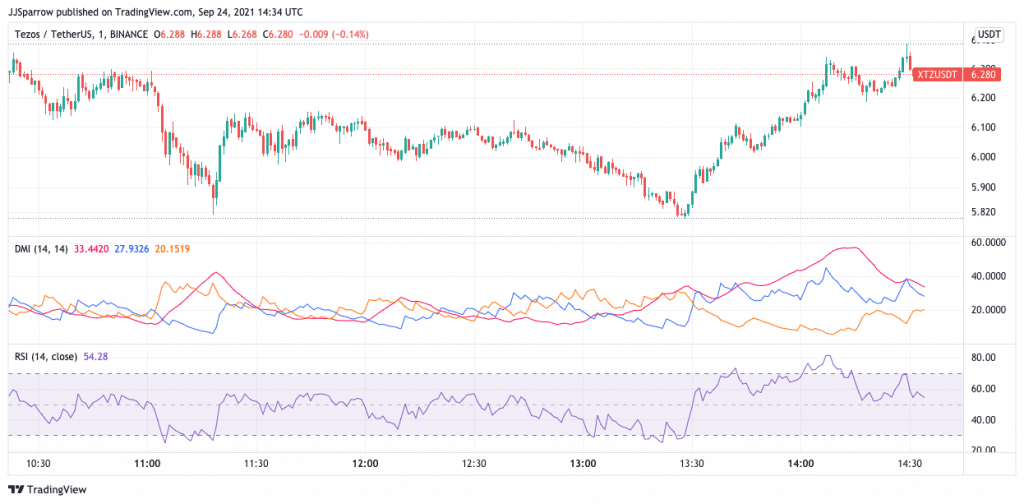
Task: Click the BINANCE exchange label
Action: point(127,33)
